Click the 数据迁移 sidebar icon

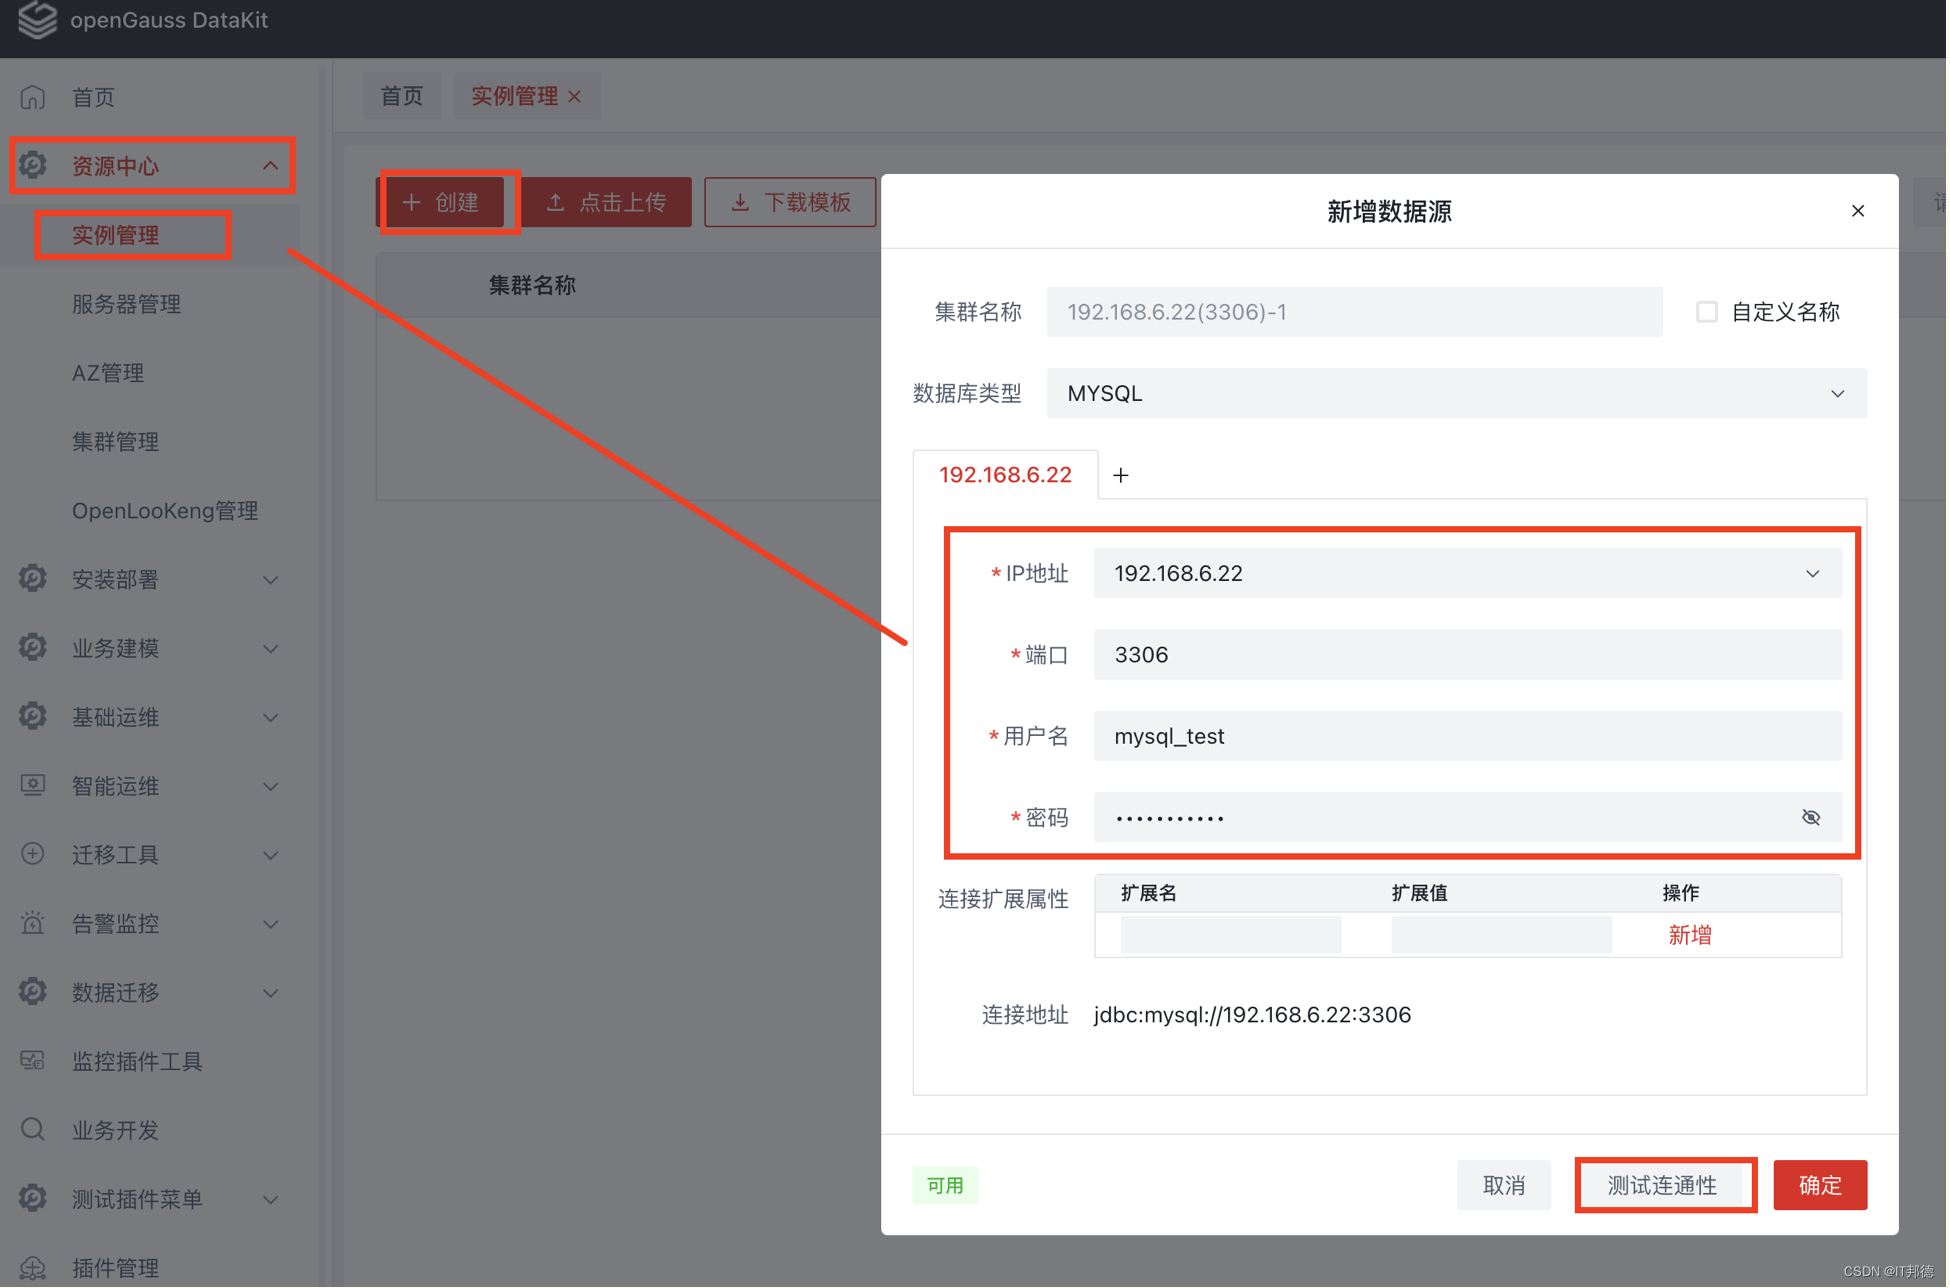[x=33, y=992]
